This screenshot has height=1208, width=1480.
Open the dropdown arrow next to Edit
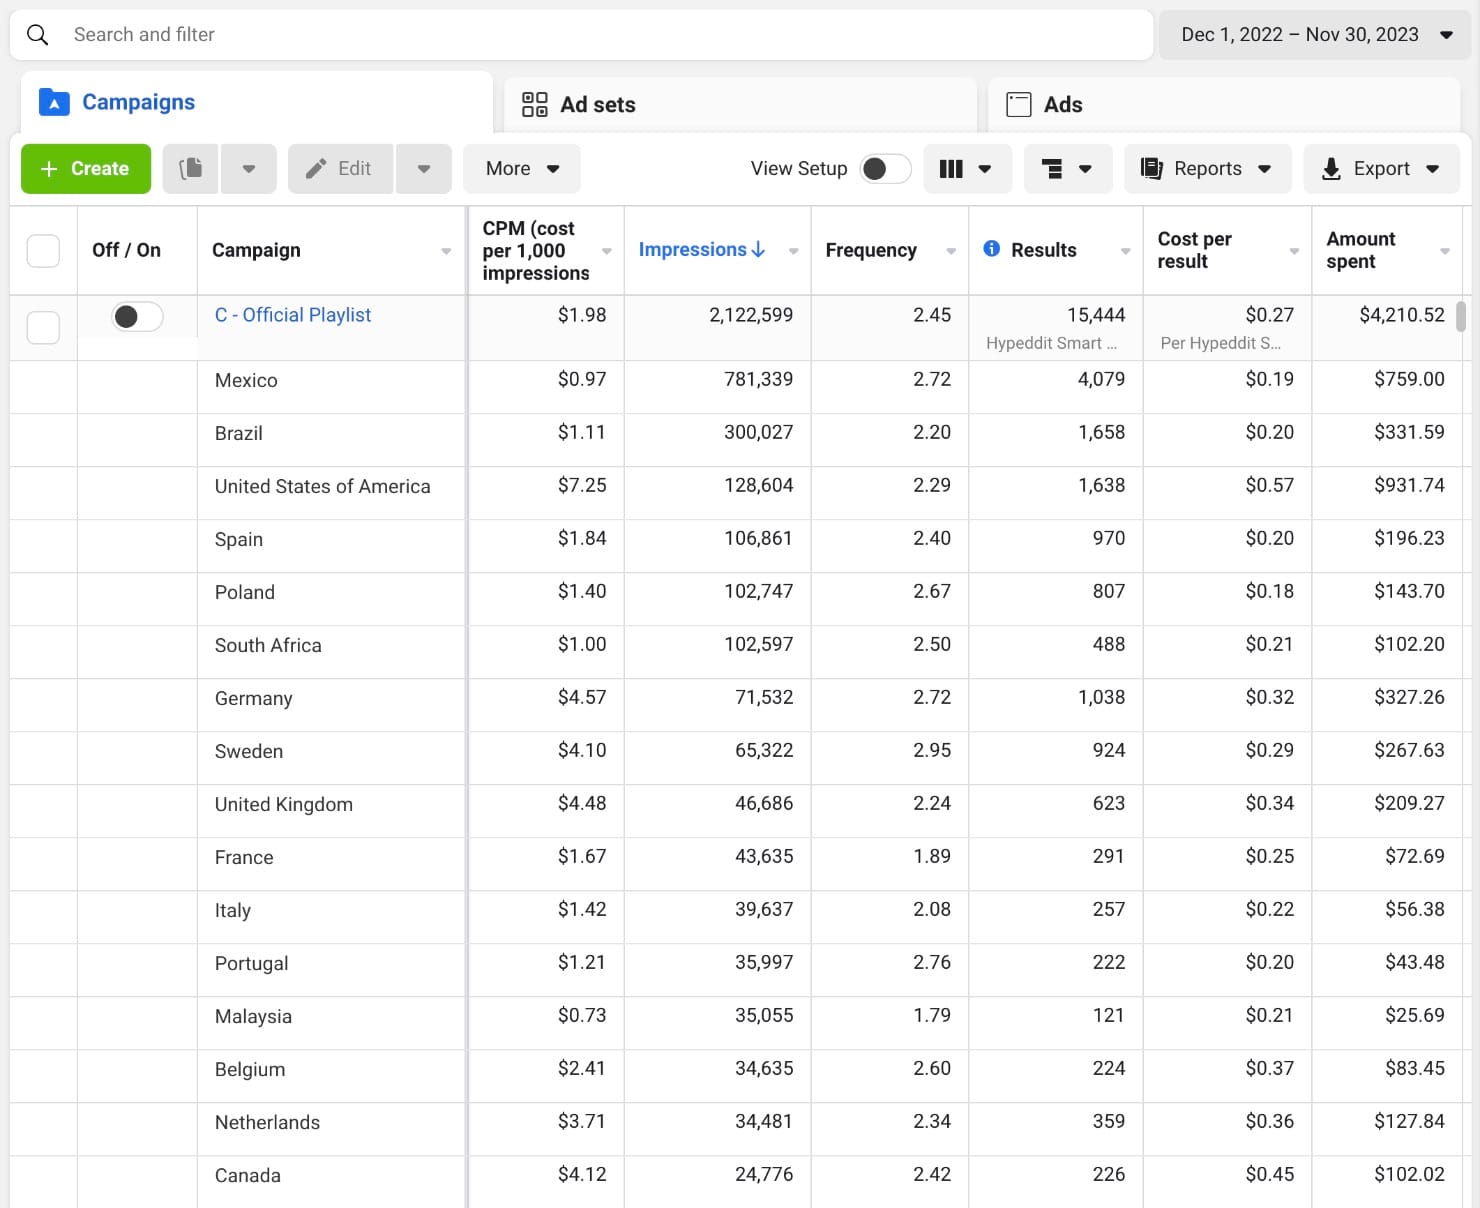[x=423, y=168]
